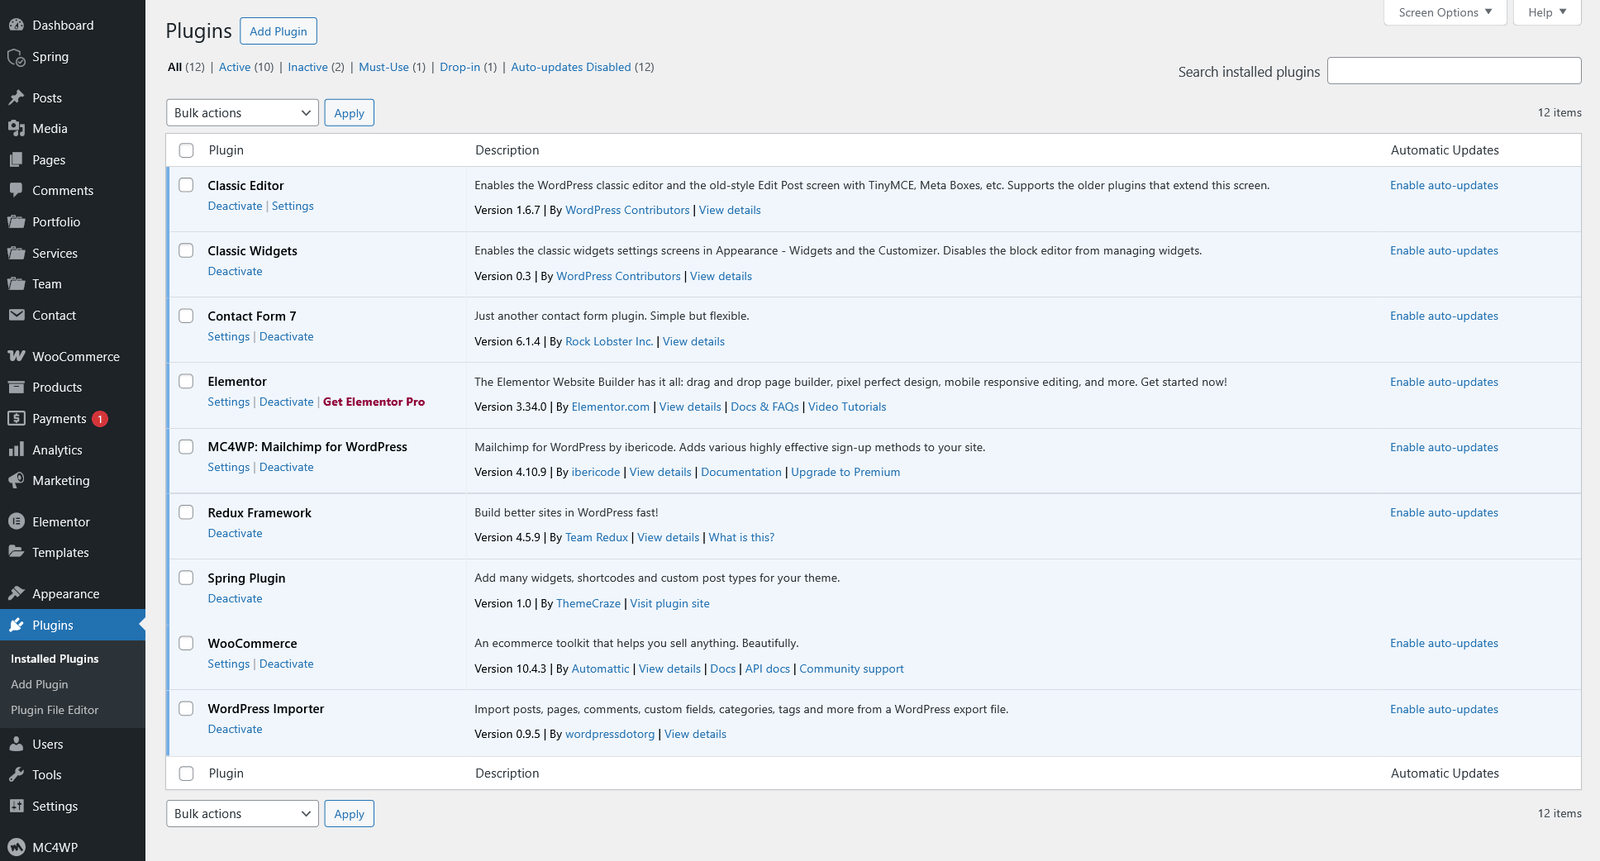This screenshot has height=861, width=1600.
Task: Click the Add Plugin button
Action: coord(278,31)
